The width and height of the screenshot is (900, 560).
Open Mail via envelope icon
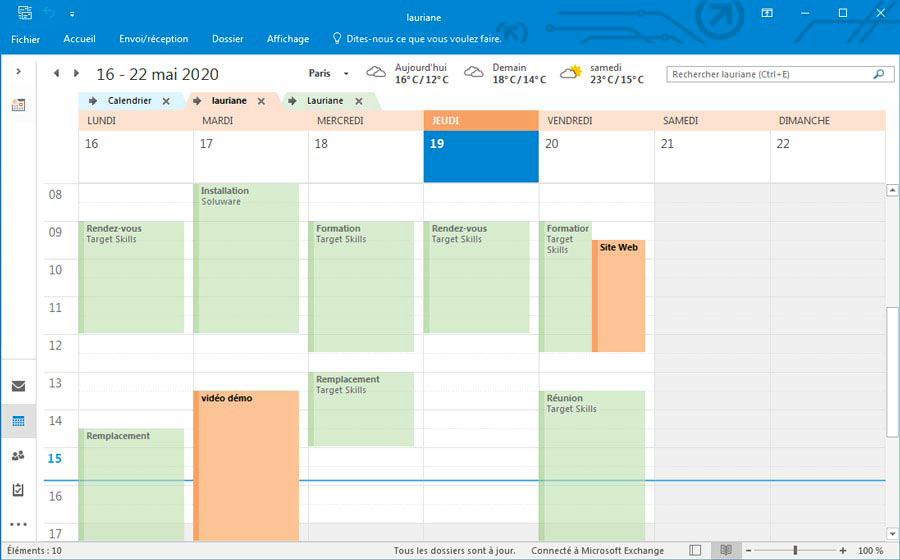coord(18,386)
